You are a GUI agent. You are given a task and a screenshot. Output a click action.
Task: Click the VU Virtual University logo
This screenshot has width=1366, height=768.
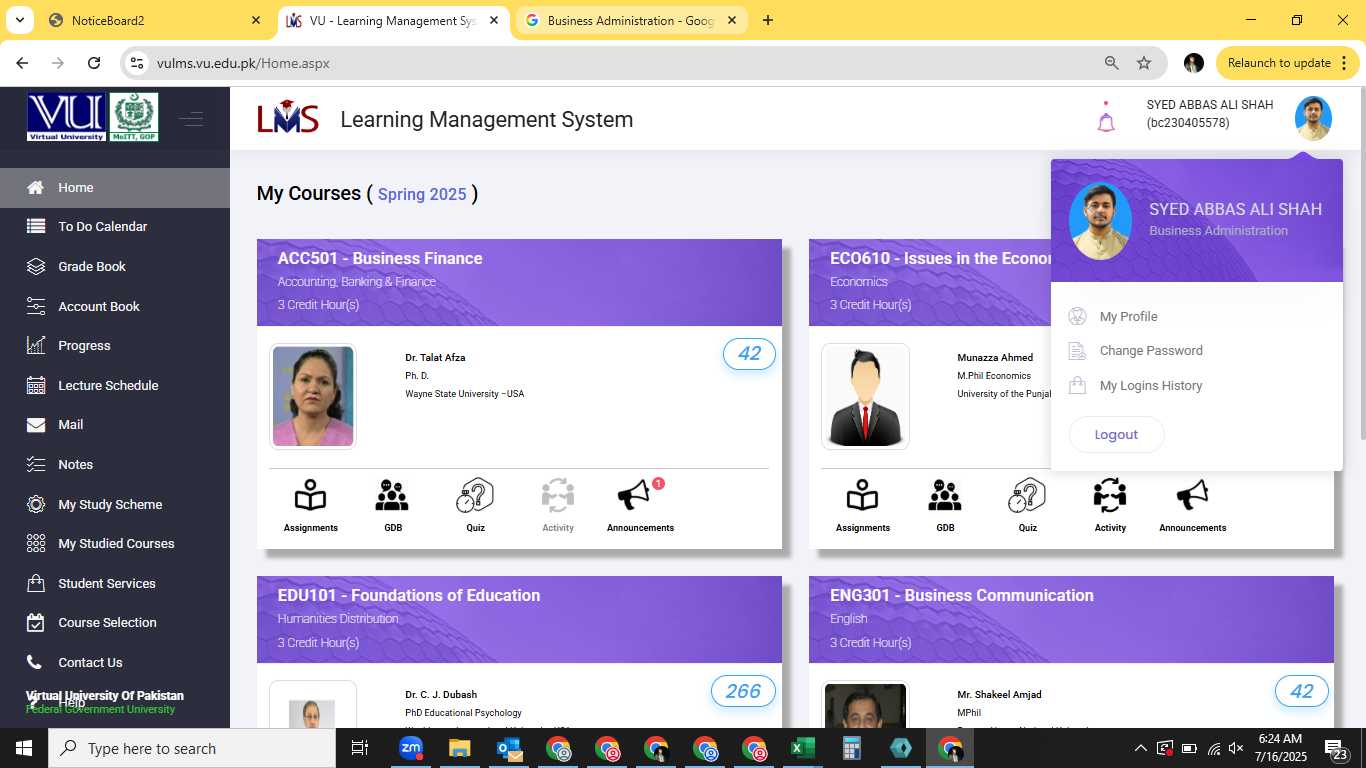66,117
